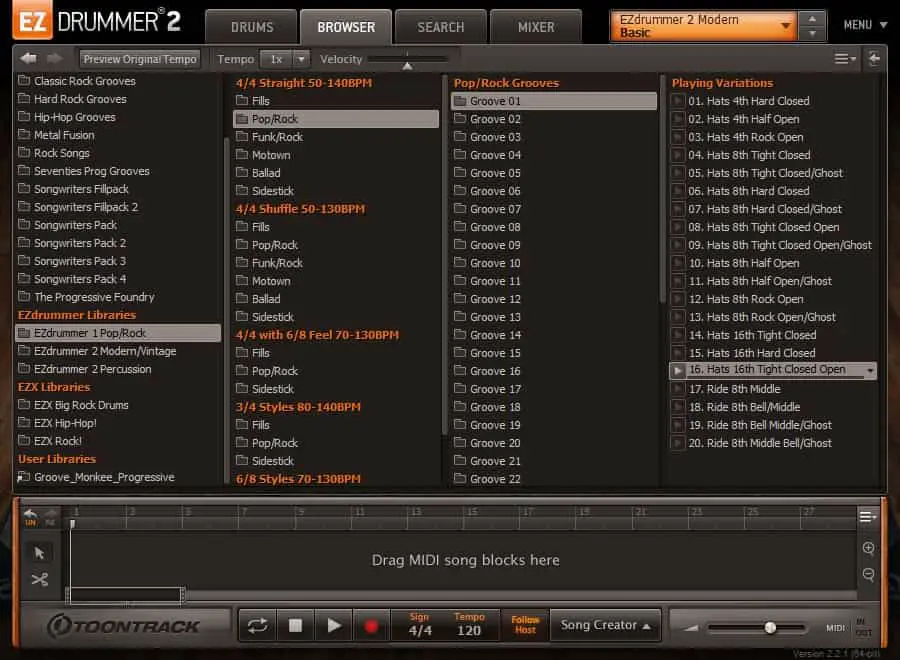Expand the Song Creator panel
Image resolution: width=900 pixels, height=660 pixels.
click(606, 625)
